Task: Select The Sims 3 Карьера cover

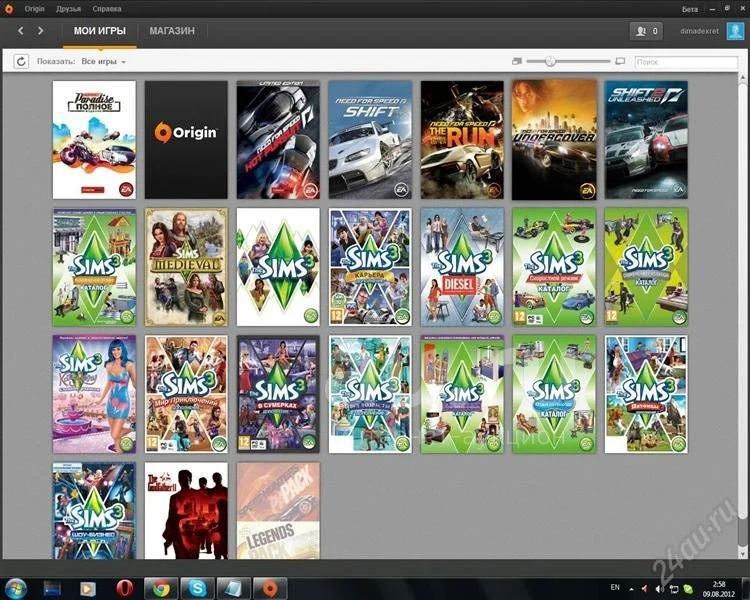Action: pyautogui.click(x=370, y=267)
